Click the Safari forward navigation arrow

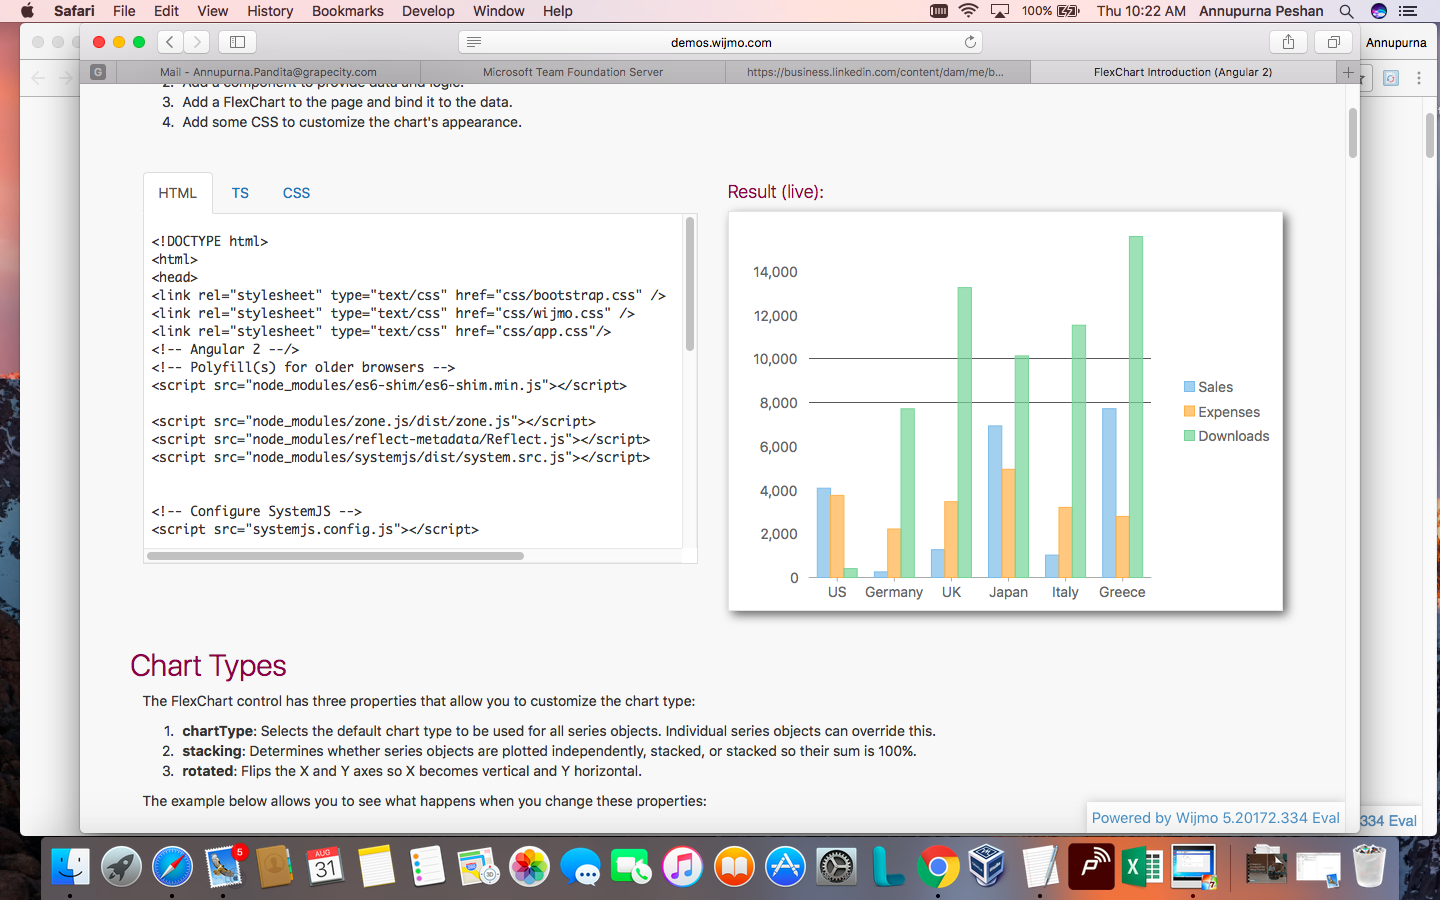pyautogui.click(x=197, y=42)
